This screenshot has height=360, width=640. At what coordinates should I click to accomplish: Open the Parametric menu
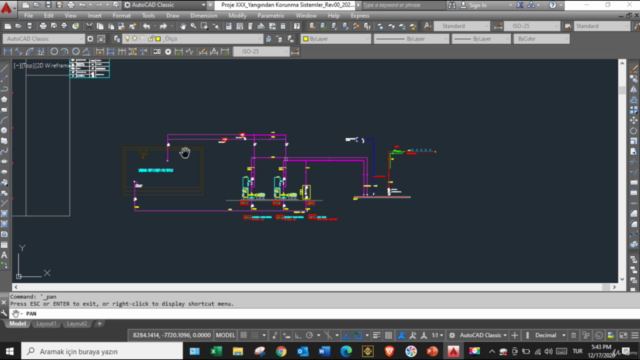point(271,16)
